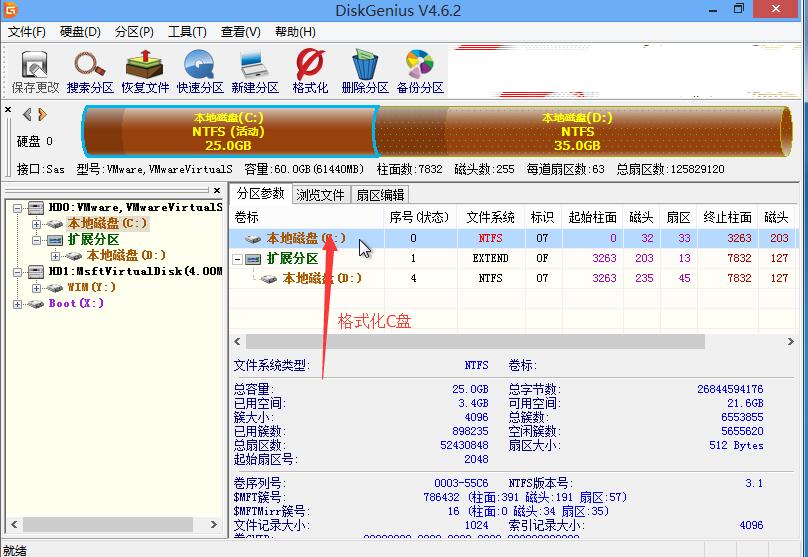Click the 扩展分区 icon in the partition table
808x557 pixels.
[x=253, y=259]
